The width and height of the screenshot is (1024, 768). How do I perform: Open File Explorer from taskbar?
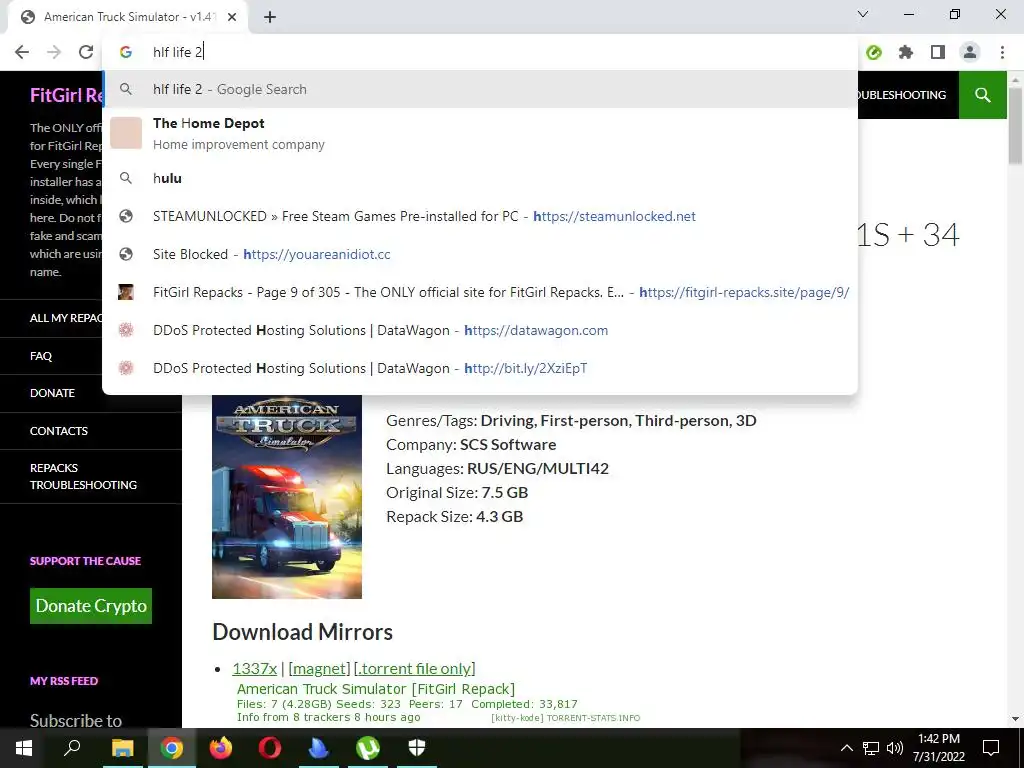tap(122, 748)
